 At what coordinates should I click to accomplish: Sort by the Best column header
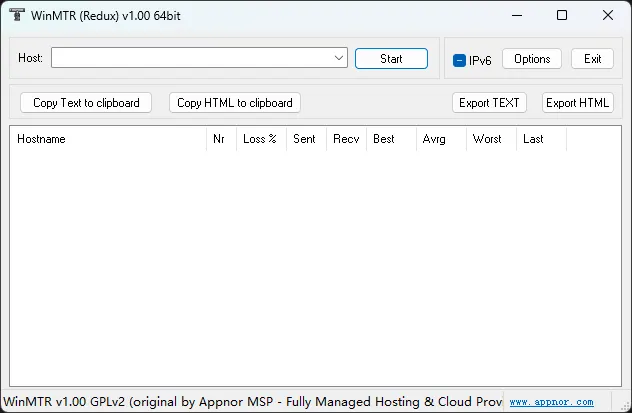390,139
